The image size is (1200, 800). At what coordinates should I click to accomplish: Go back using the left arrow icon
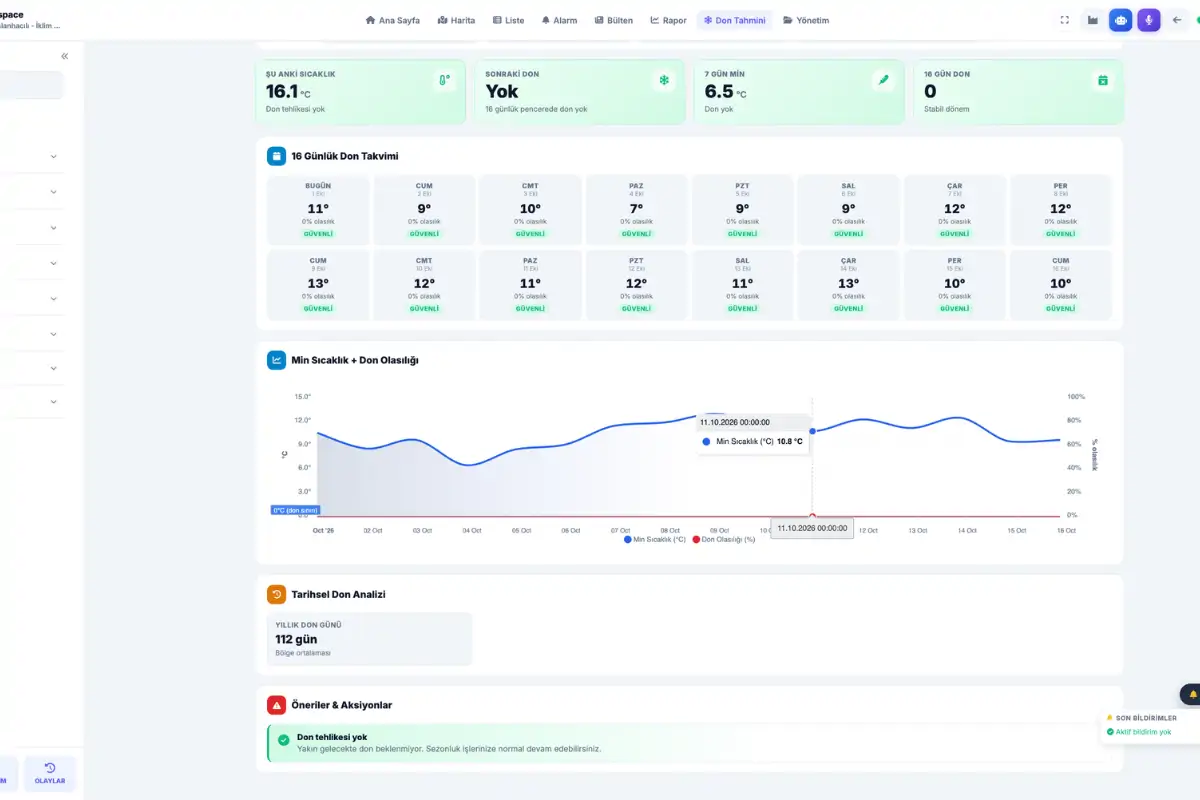(x=1176, y=20)
